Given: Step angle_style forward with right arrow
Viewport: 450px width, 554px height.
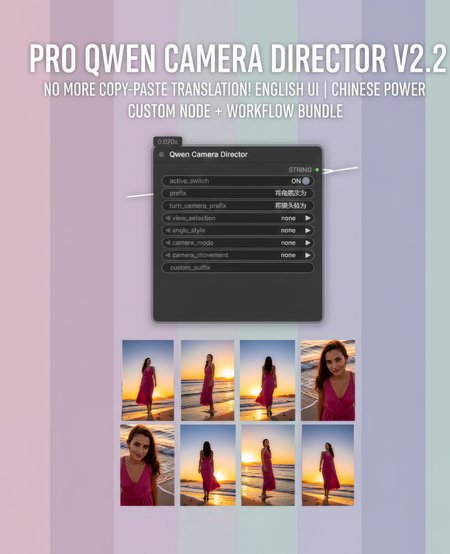Looking at the screenshot, I should click(x=308, y=230).
